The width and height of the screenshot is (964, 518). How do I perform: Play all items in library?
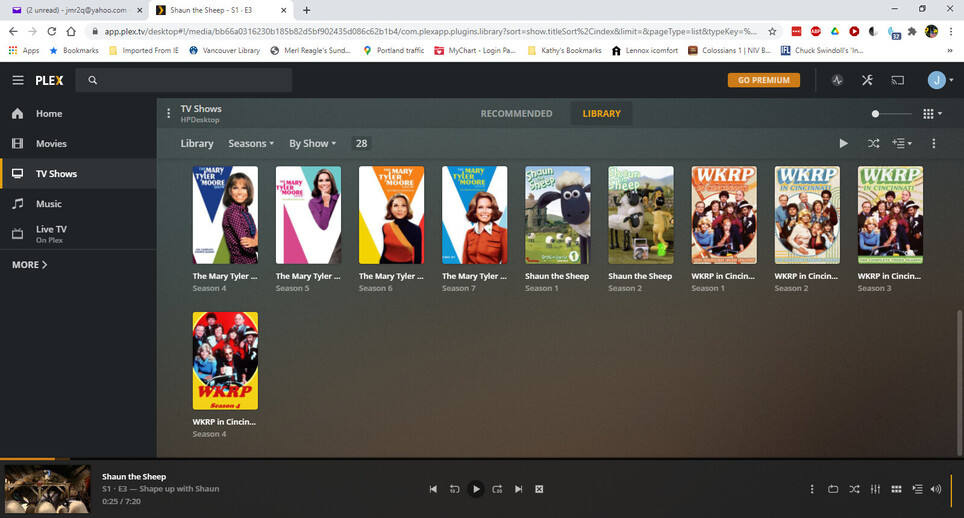844,143
